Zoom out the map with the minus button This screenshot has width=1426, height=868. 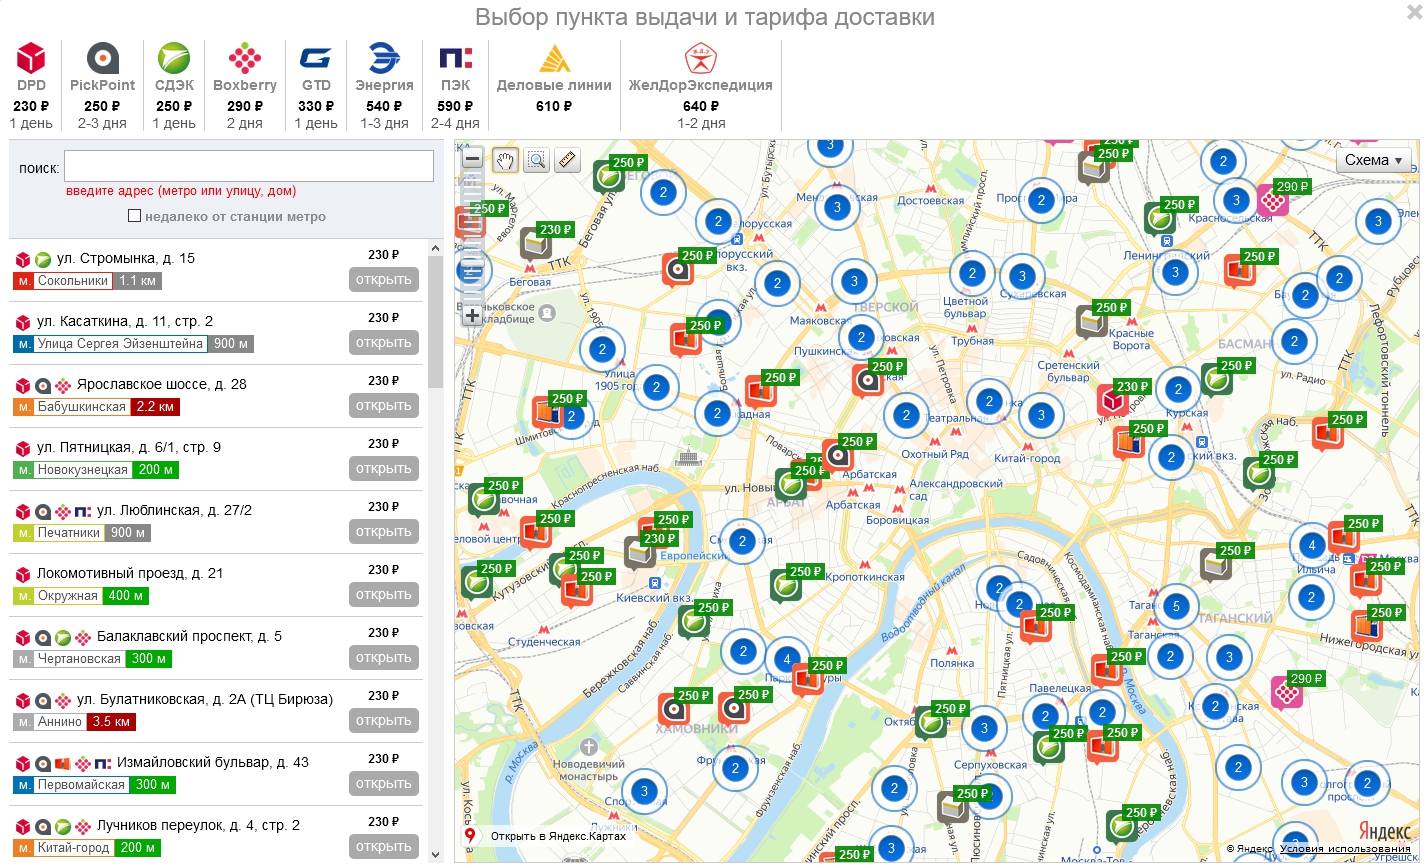(x=473, y=158)
